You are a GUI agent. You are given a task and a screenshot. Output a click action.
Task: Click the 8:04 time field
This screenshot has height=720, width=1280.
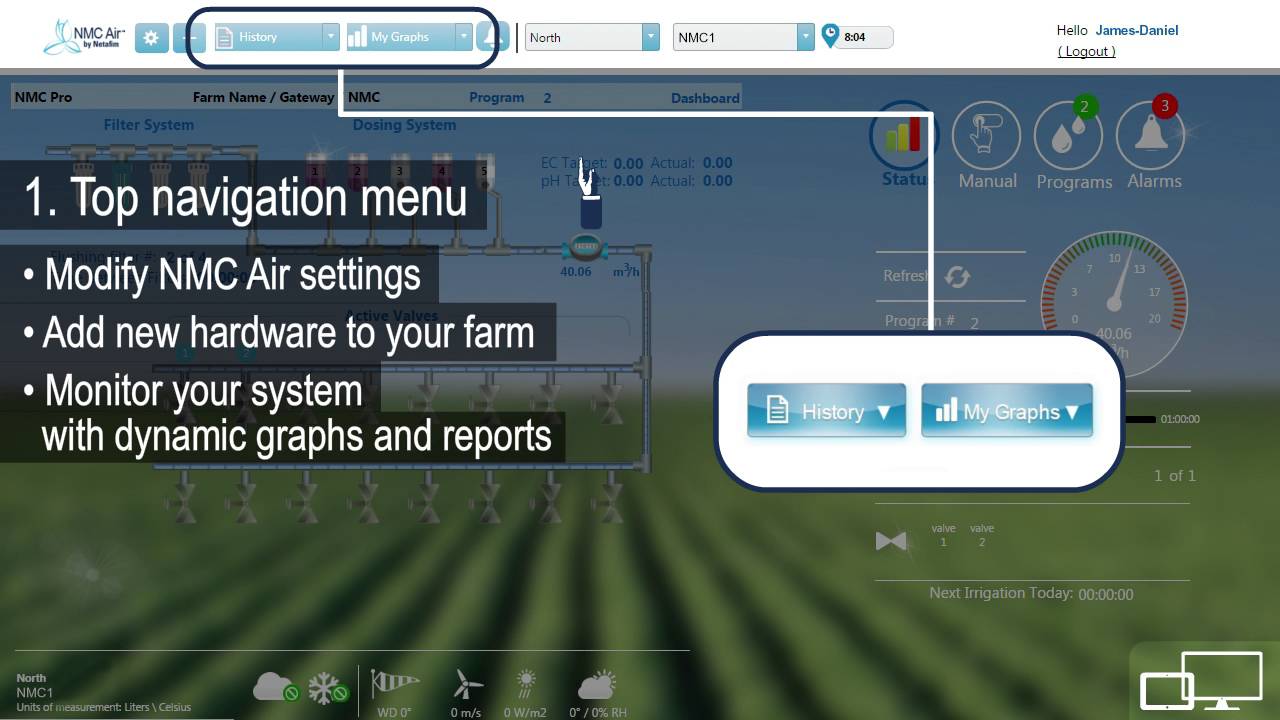pos(863,37)
